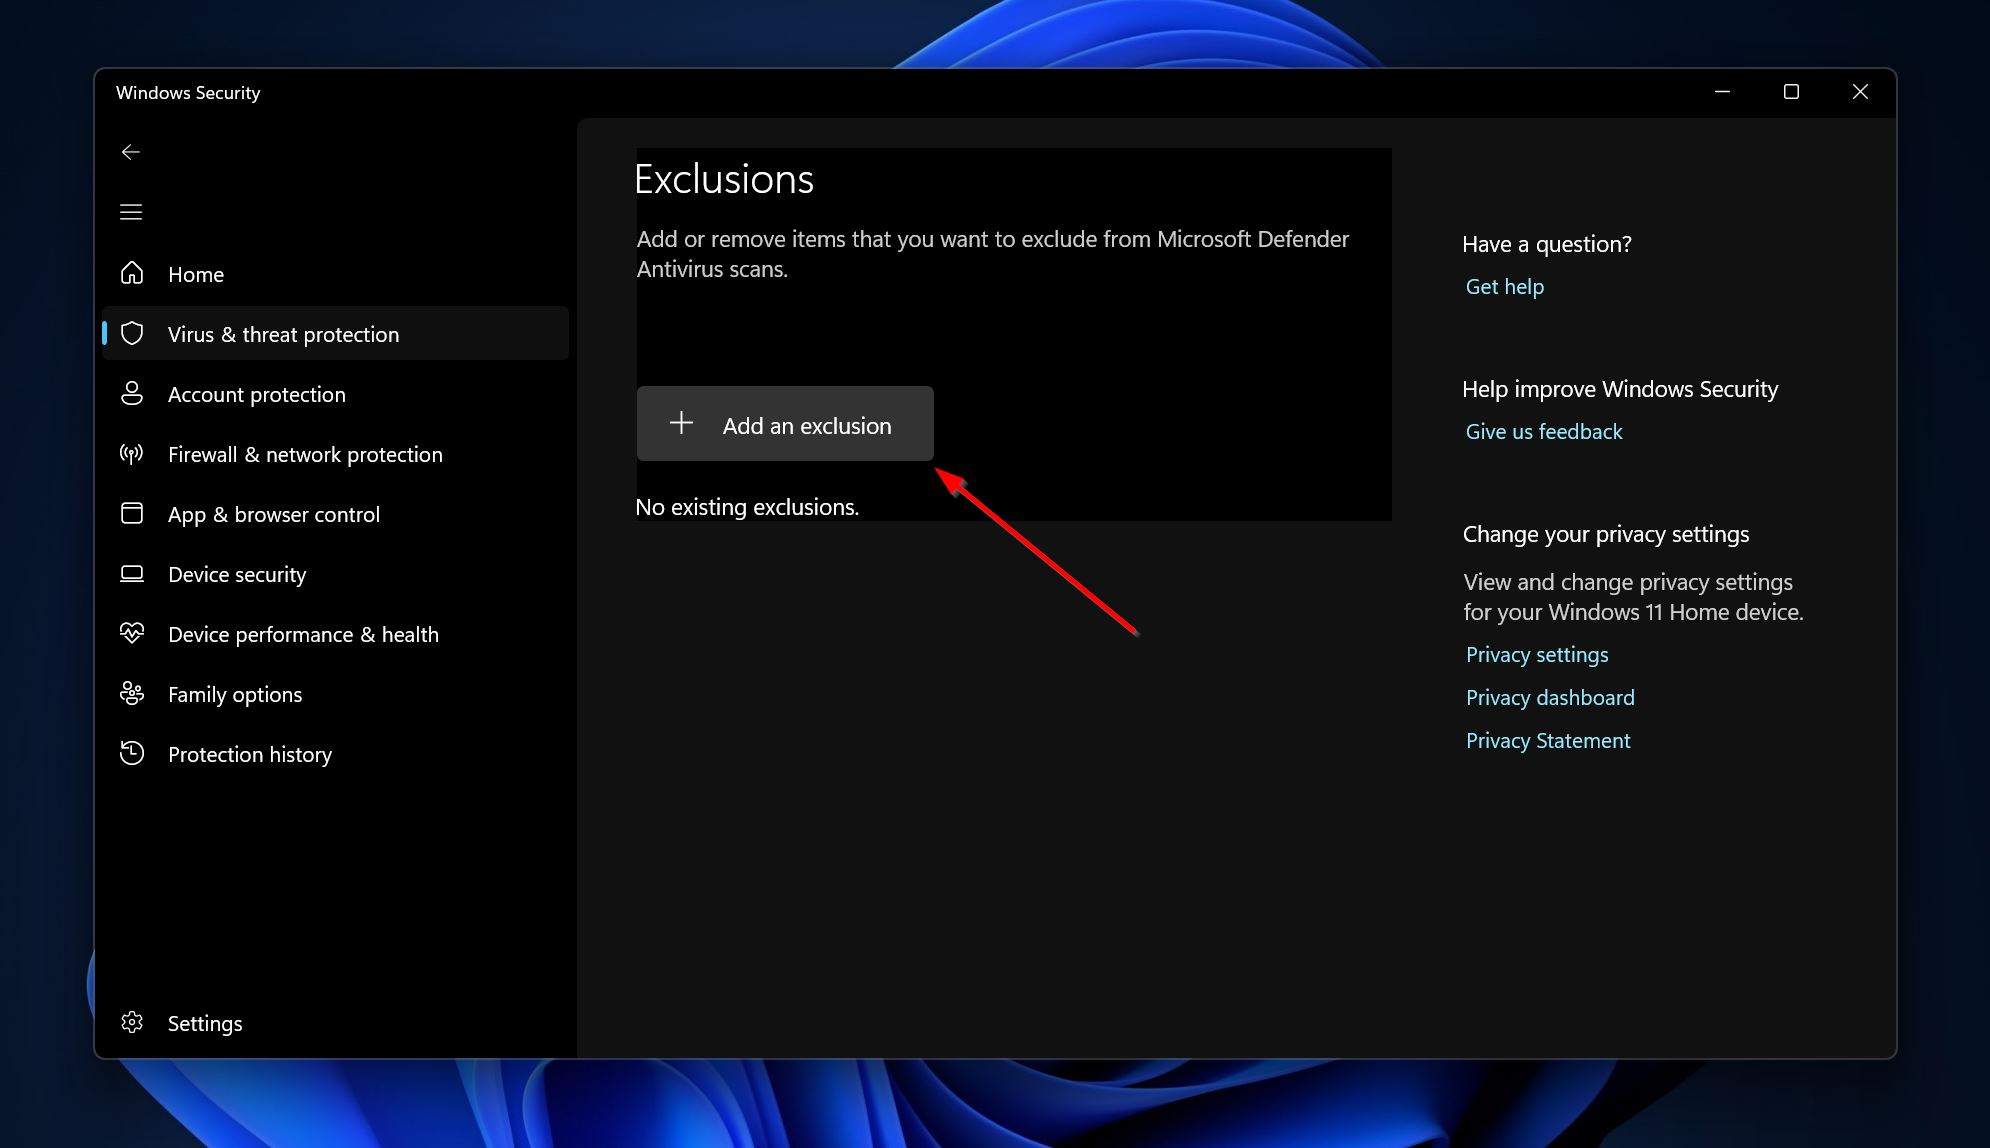This screenshot has width=1990, height=1148.
Task: Open Privacy dashboard link
Action: tap(1549, 696)
